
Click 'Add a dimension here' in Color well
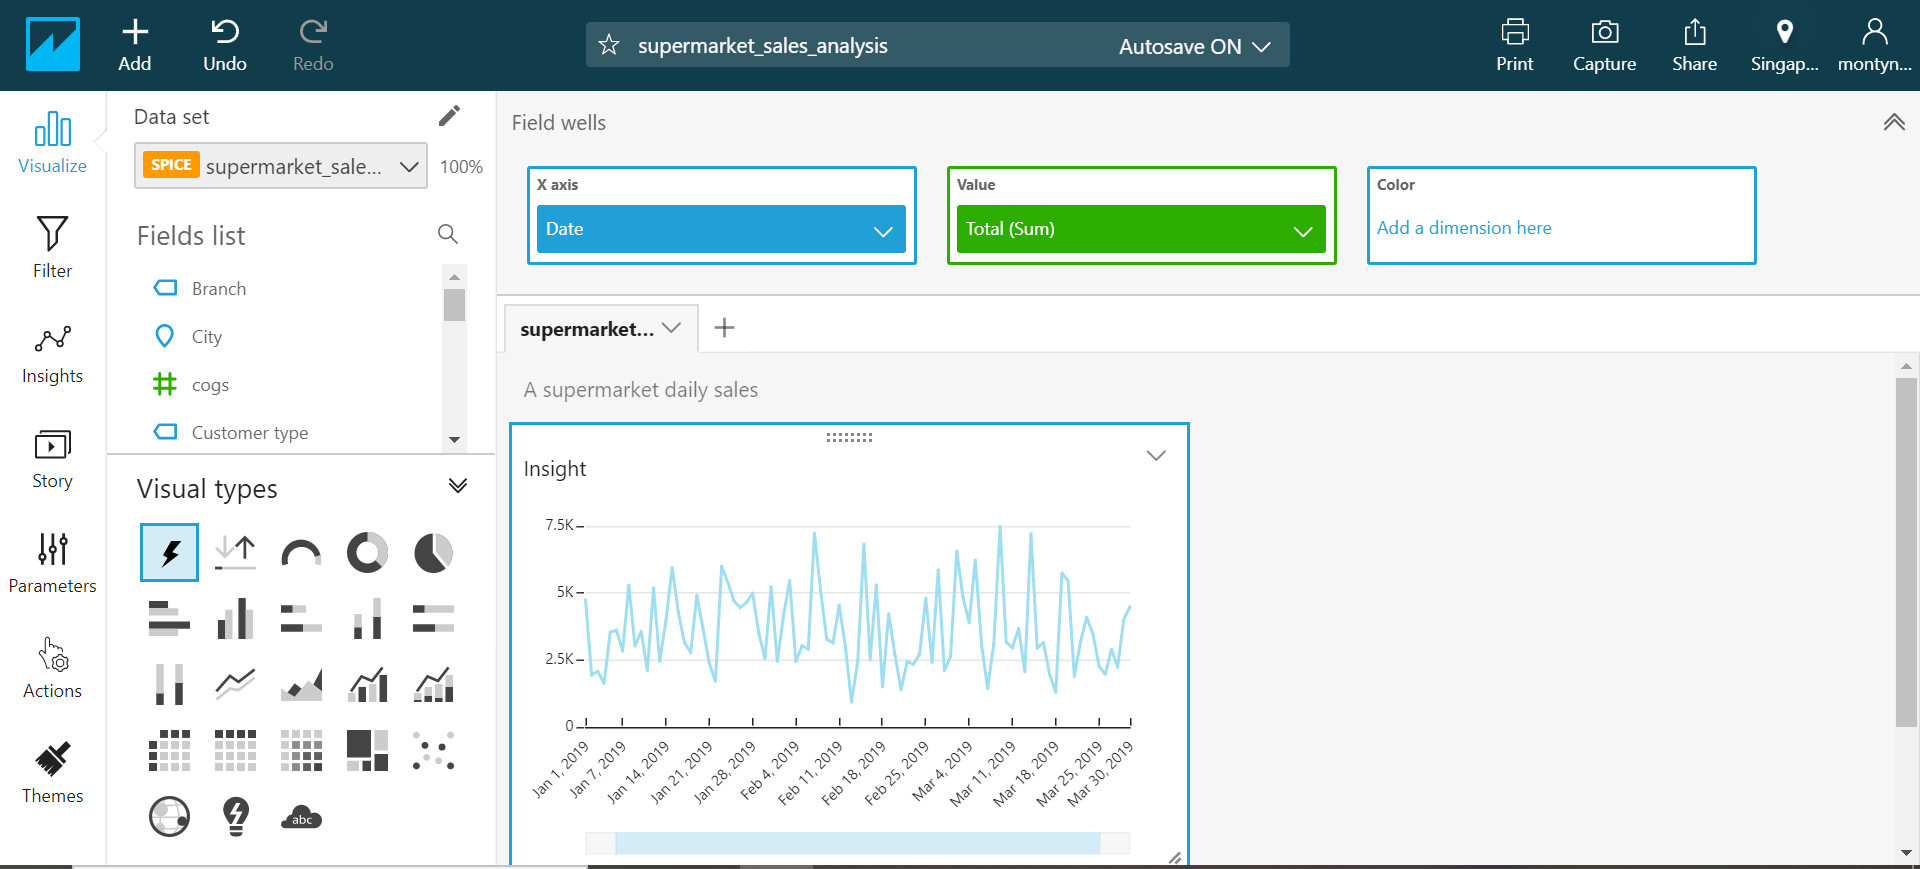[1464, 227]
